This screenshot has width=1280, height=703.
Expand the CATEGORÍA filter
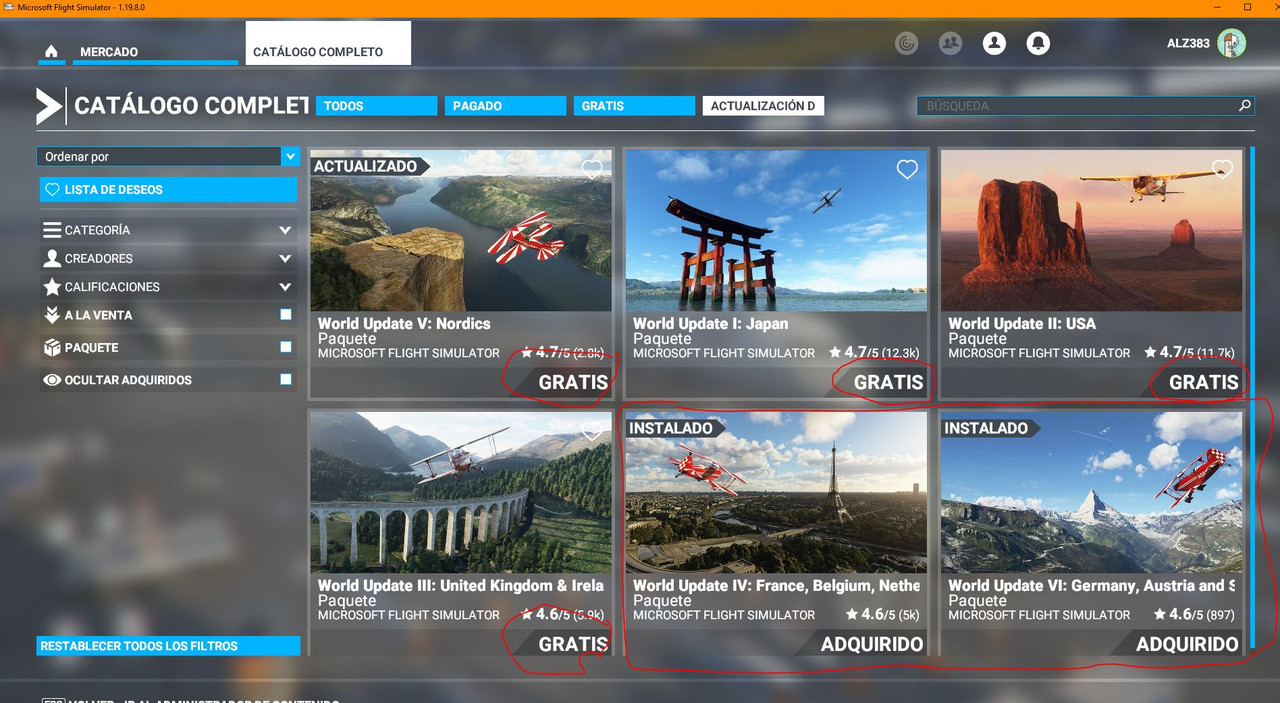coord(168,230)
